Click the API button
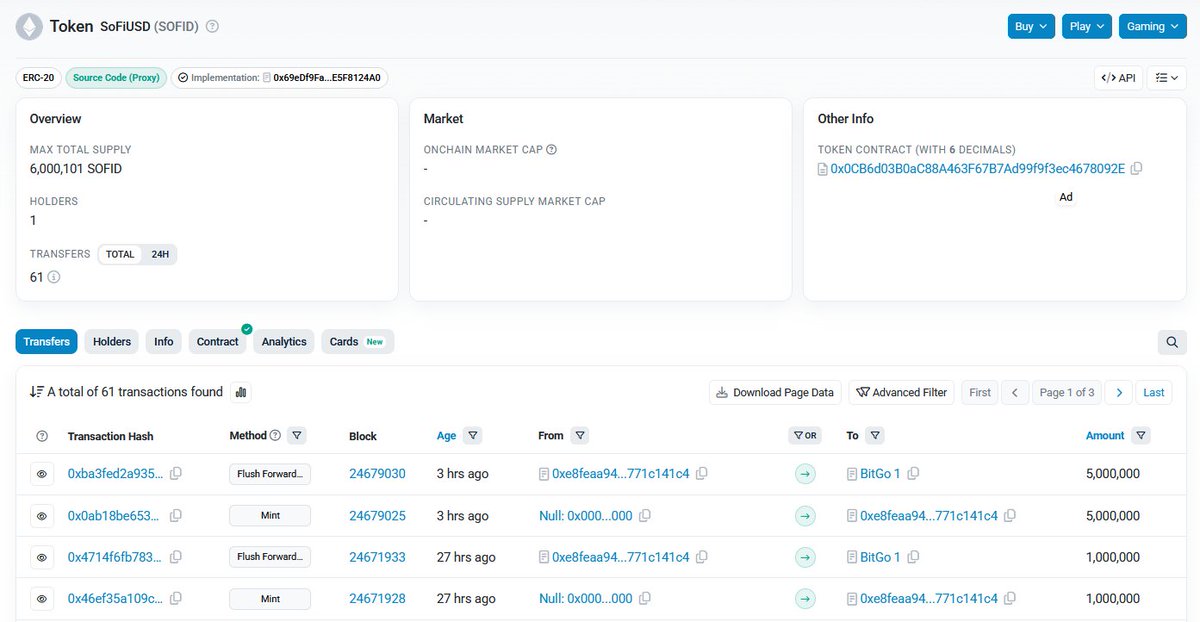 1118,78
